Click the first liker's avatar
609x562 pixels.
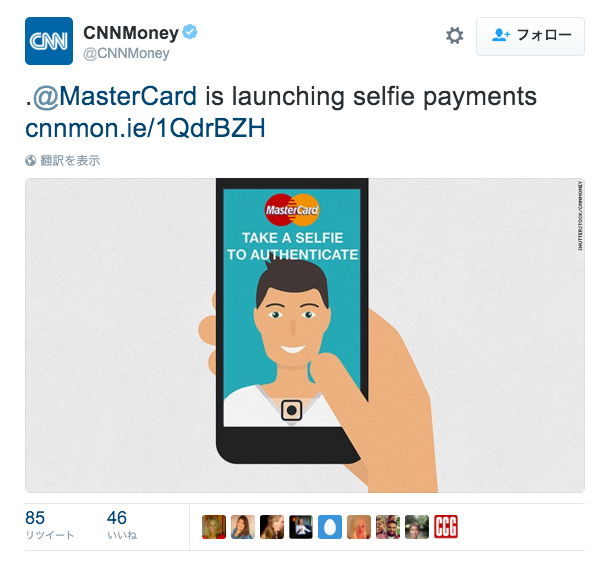[x=214, y=527]
